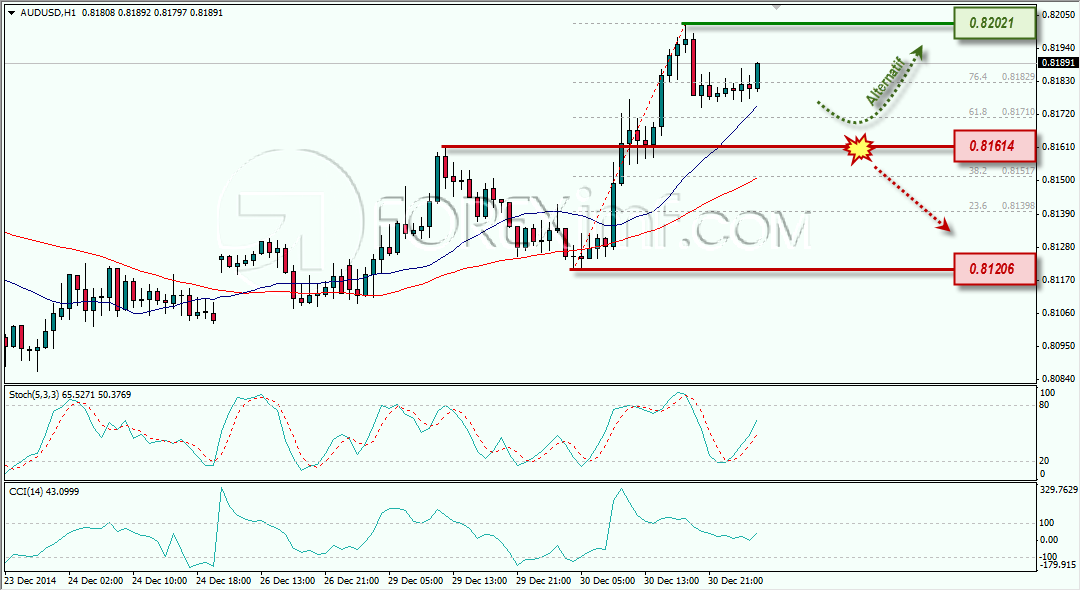The image size is (1081, 591).
Task: Open the chart menu triangle beside AUDUSD,H1
Action: 12,13
